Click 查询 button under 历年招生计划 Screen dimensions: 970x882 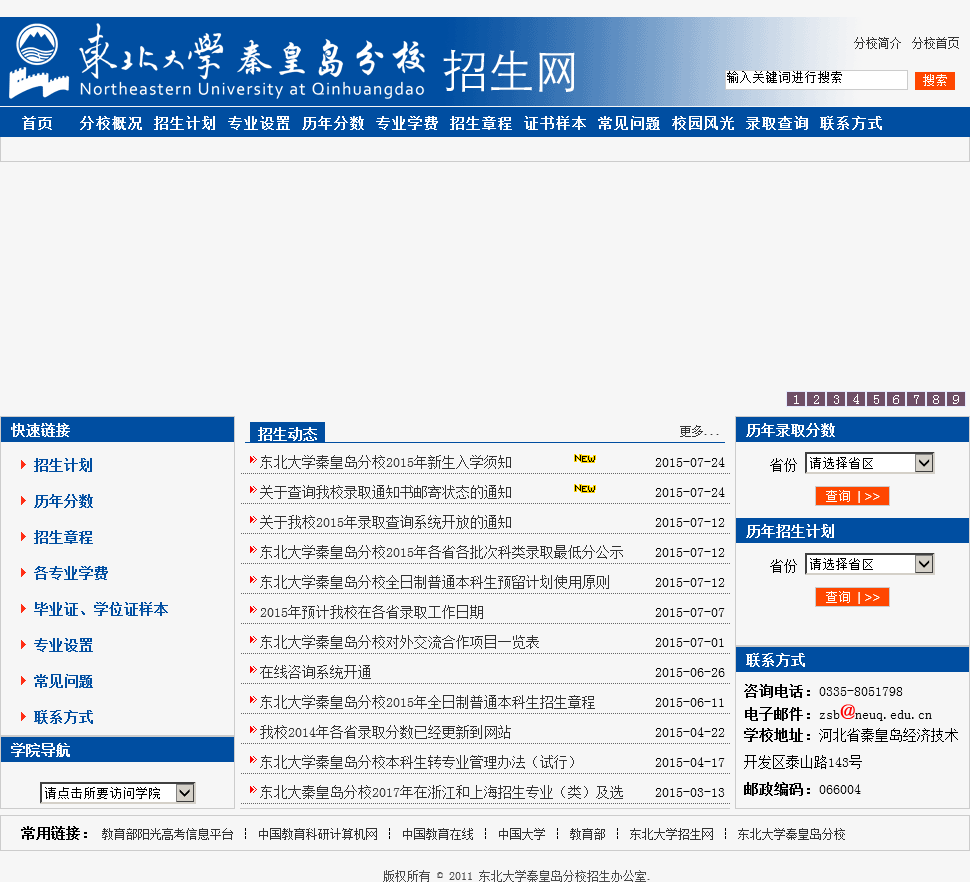point(852,597)
